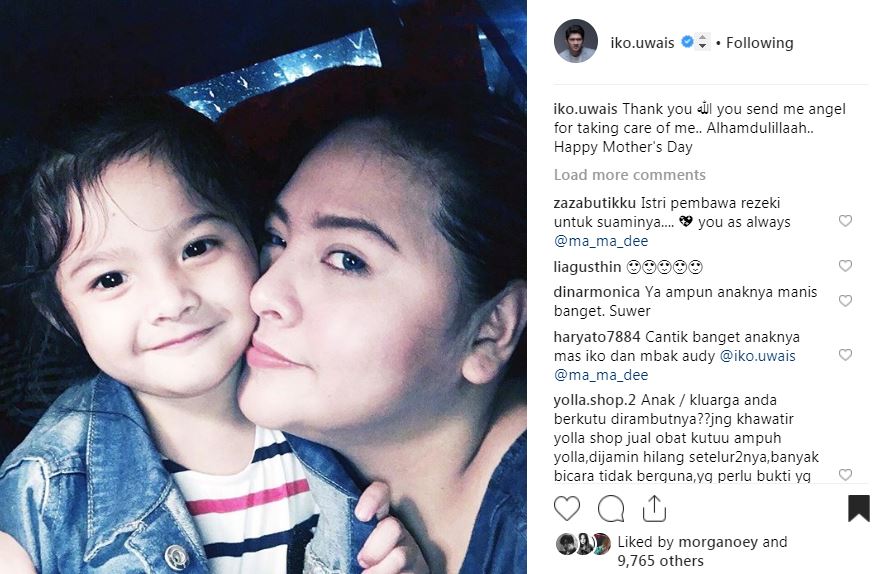Viewport: 874px width, 574px height.
Task: Like the post with heart icon
Action: point(567,508)
